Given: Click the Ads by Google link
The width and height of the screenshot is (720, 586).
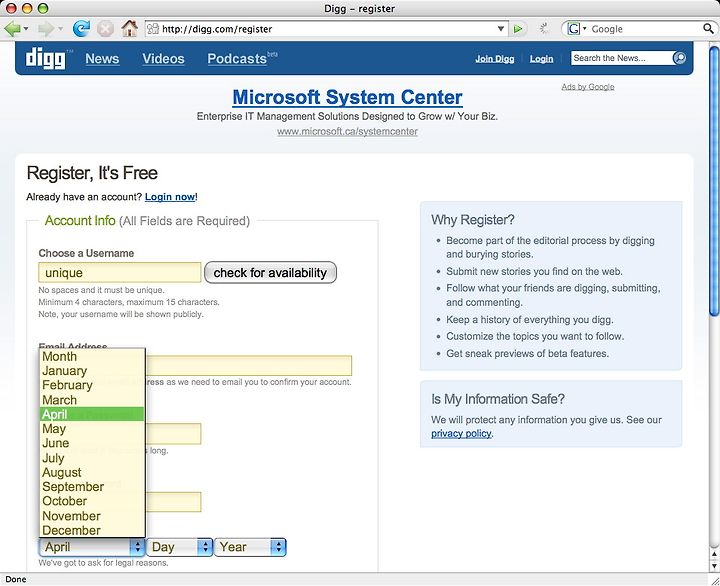Looking at the screenshot, I should (588, 87).
